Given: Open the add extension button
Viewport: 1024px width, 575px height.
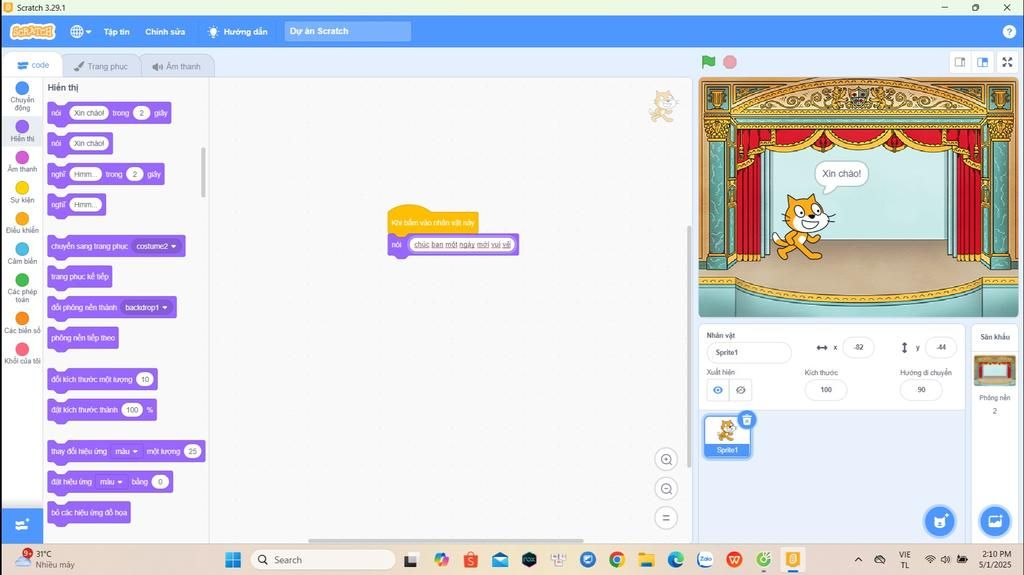Looking at the screenshot, I should 21,524.
